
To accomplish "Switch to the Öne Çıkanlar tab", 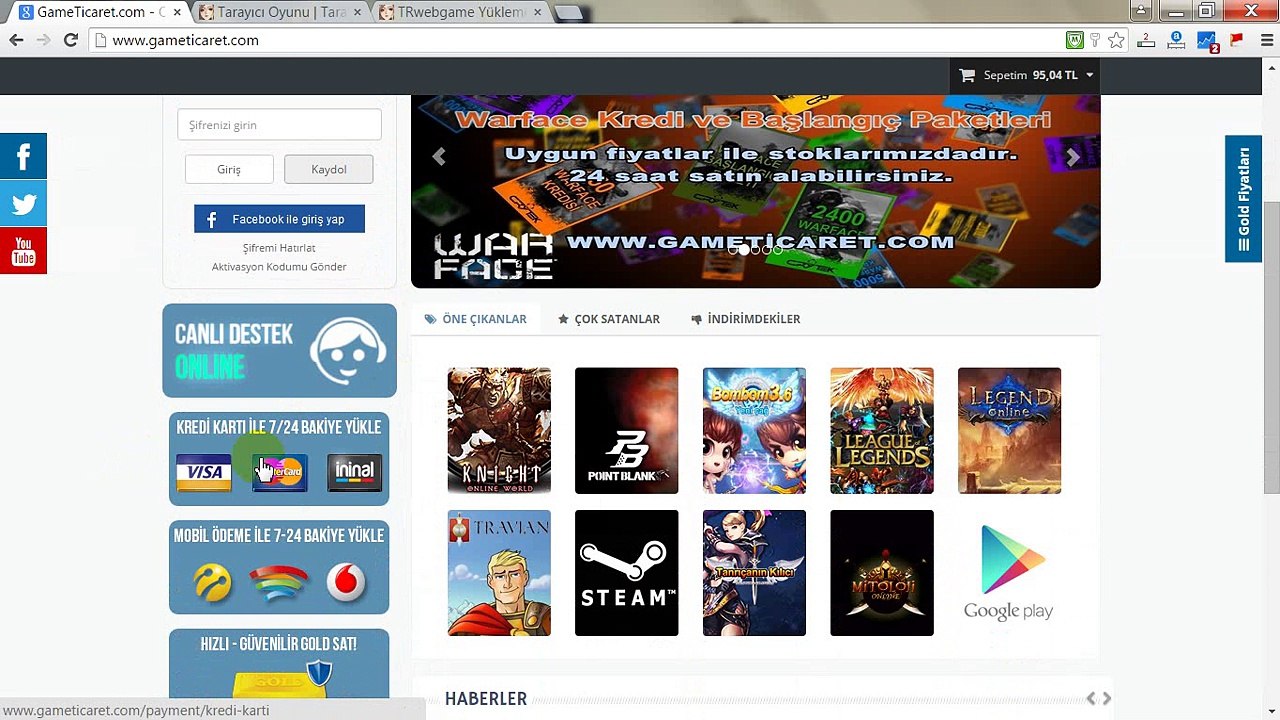I will pos(476,319).
